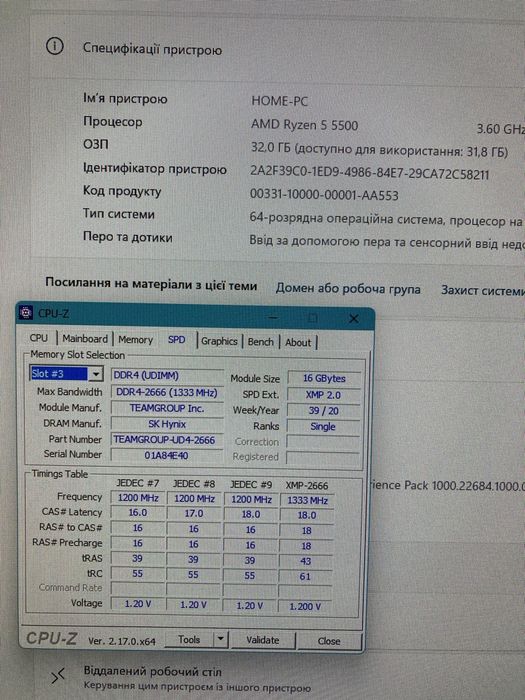Click the JEDEC #8 CAS# Latency 17.0

coord(194,513)
